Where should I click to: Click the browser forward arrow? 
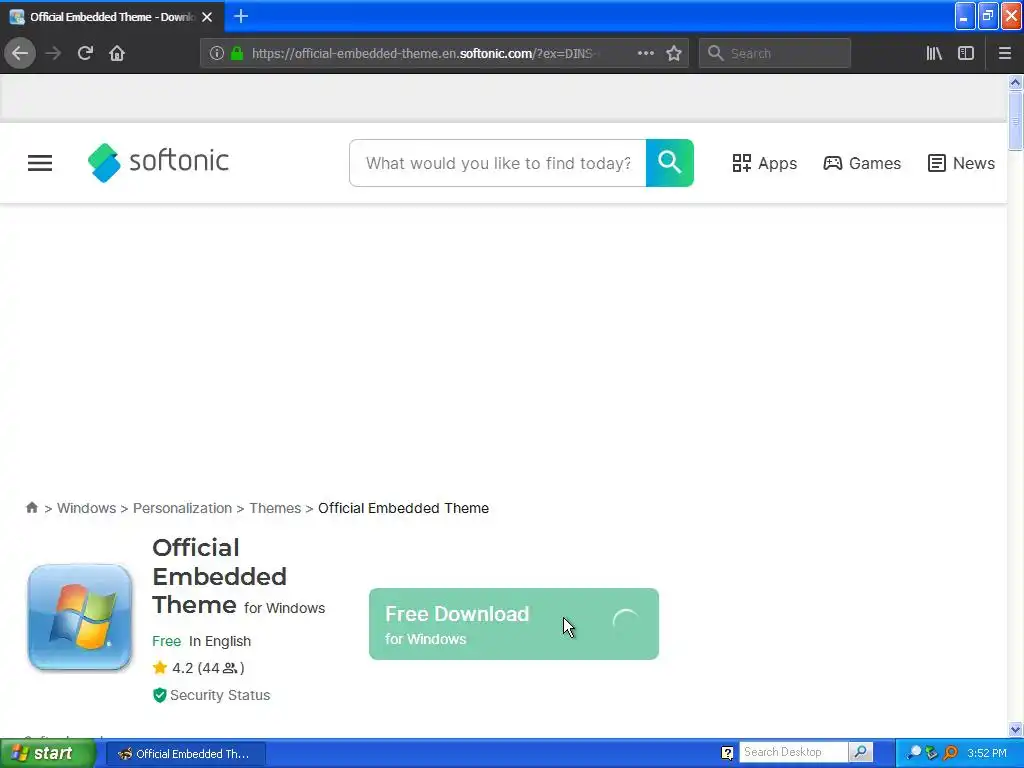53,53
